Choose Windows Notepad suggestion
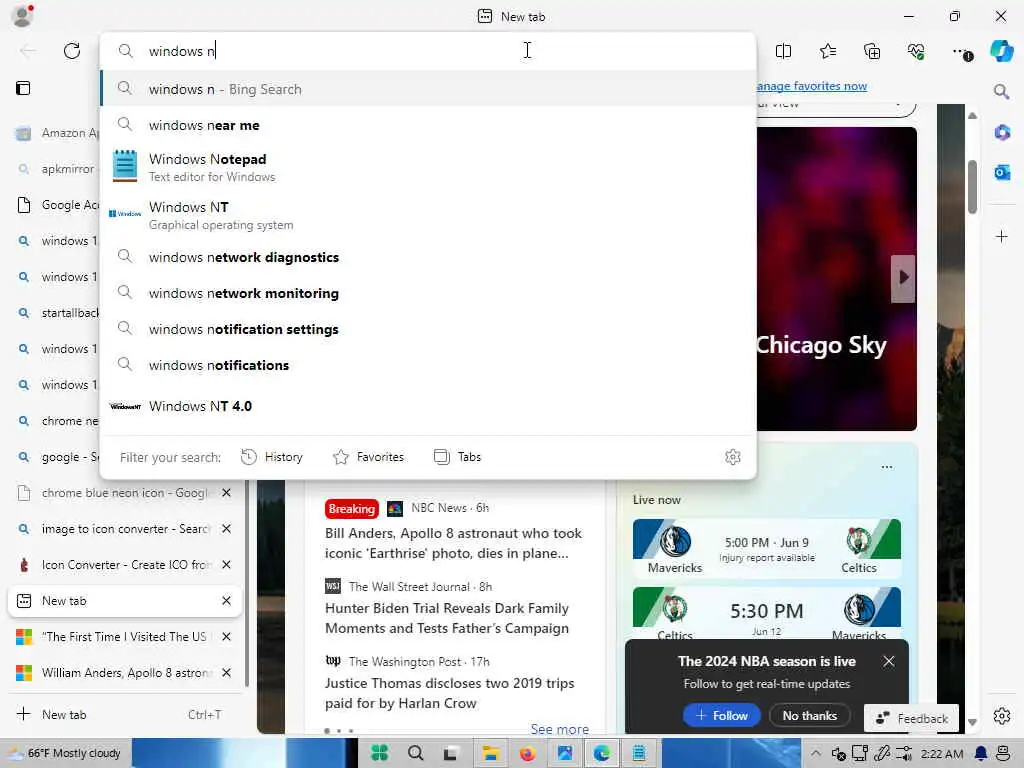 pyautogui.click(x=428, y=167)
